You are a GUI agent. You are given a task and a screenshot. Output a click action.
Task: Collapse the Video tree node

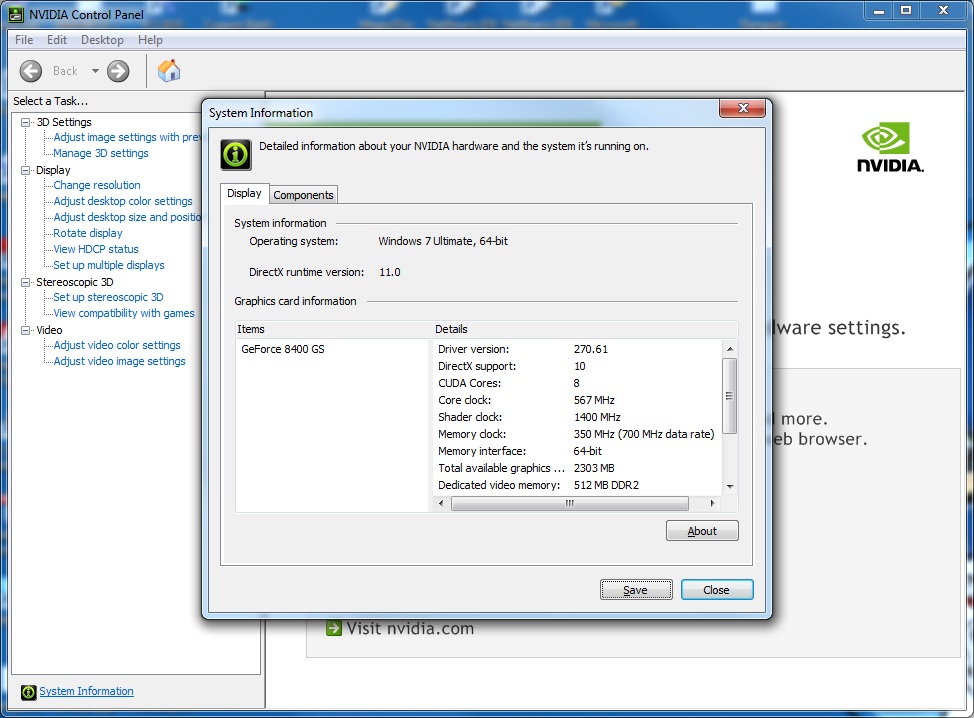pyautogui.click(x=26, y=330)
